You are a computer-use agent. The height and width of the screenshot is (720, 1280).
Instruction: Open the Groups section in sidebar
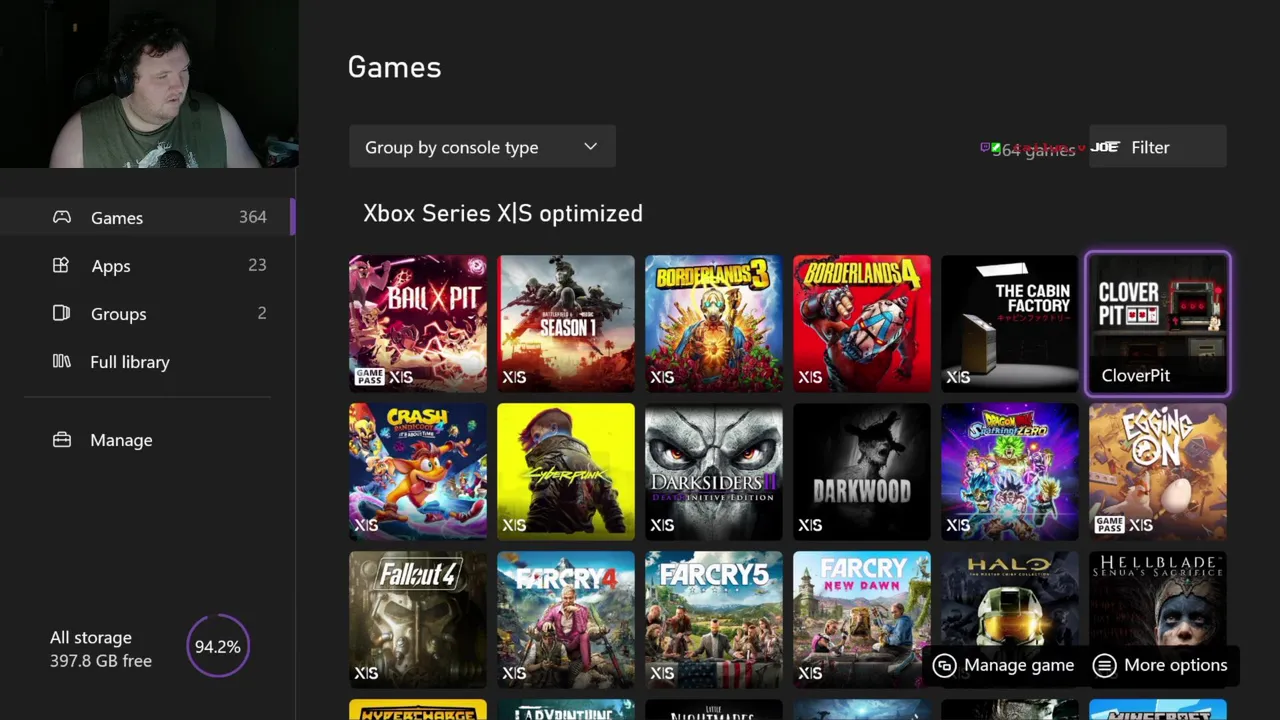coord(147,313)
